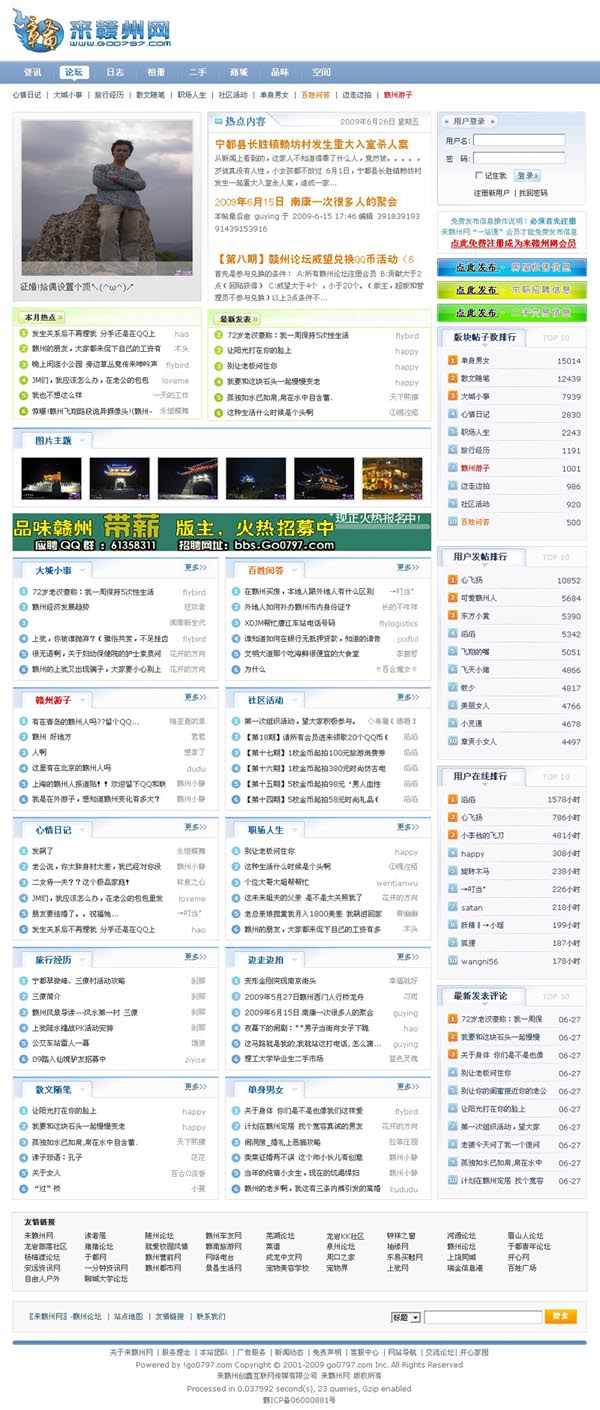This screenshot has height=1410, width=600.
Task: Open the 空间 navigation tab
Action: tap(320, 72)
